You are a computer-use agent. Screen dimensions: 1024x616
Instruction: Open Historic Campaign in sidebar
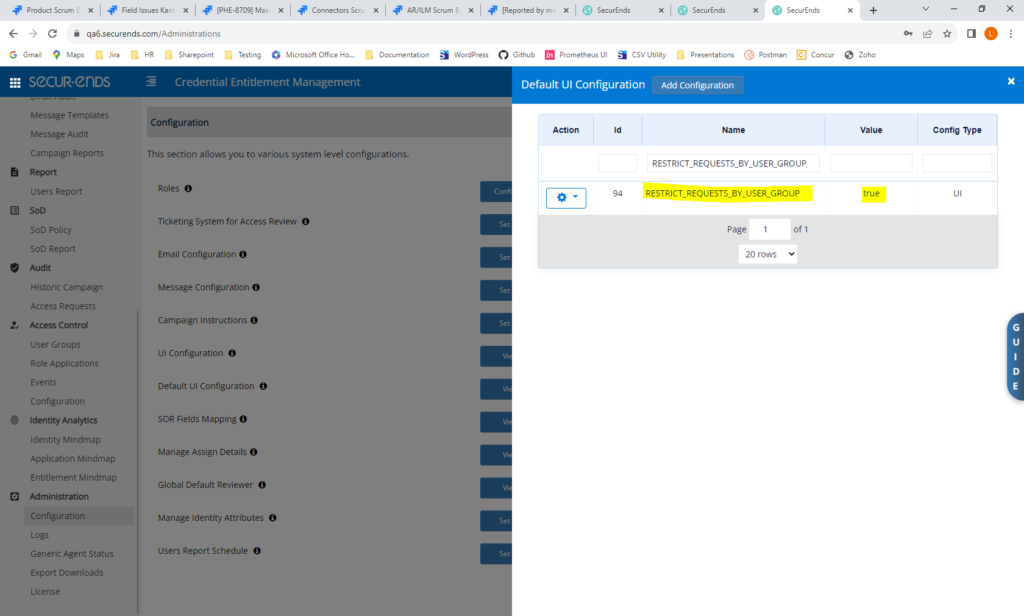(x=67, y=287)
